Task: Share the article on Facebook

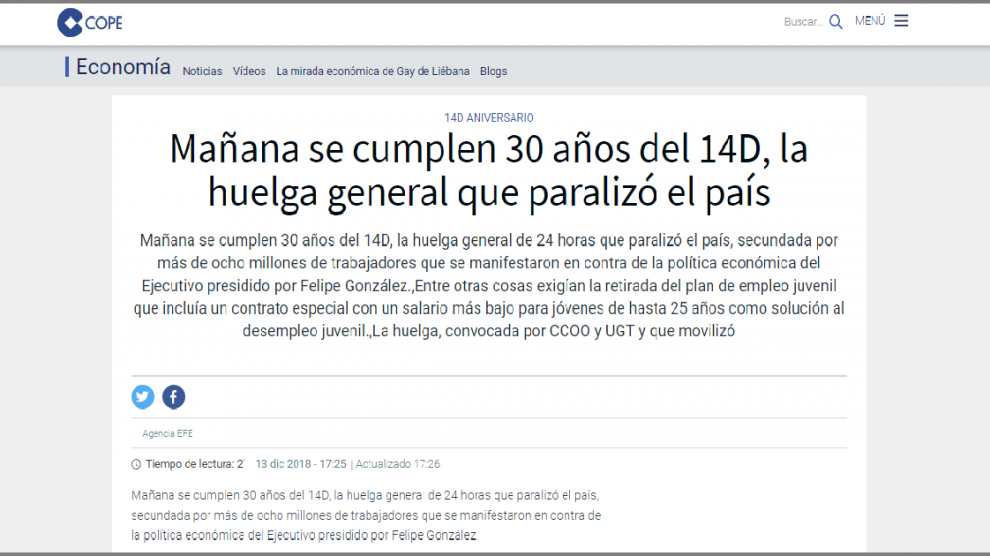Action: click(174, 397)
